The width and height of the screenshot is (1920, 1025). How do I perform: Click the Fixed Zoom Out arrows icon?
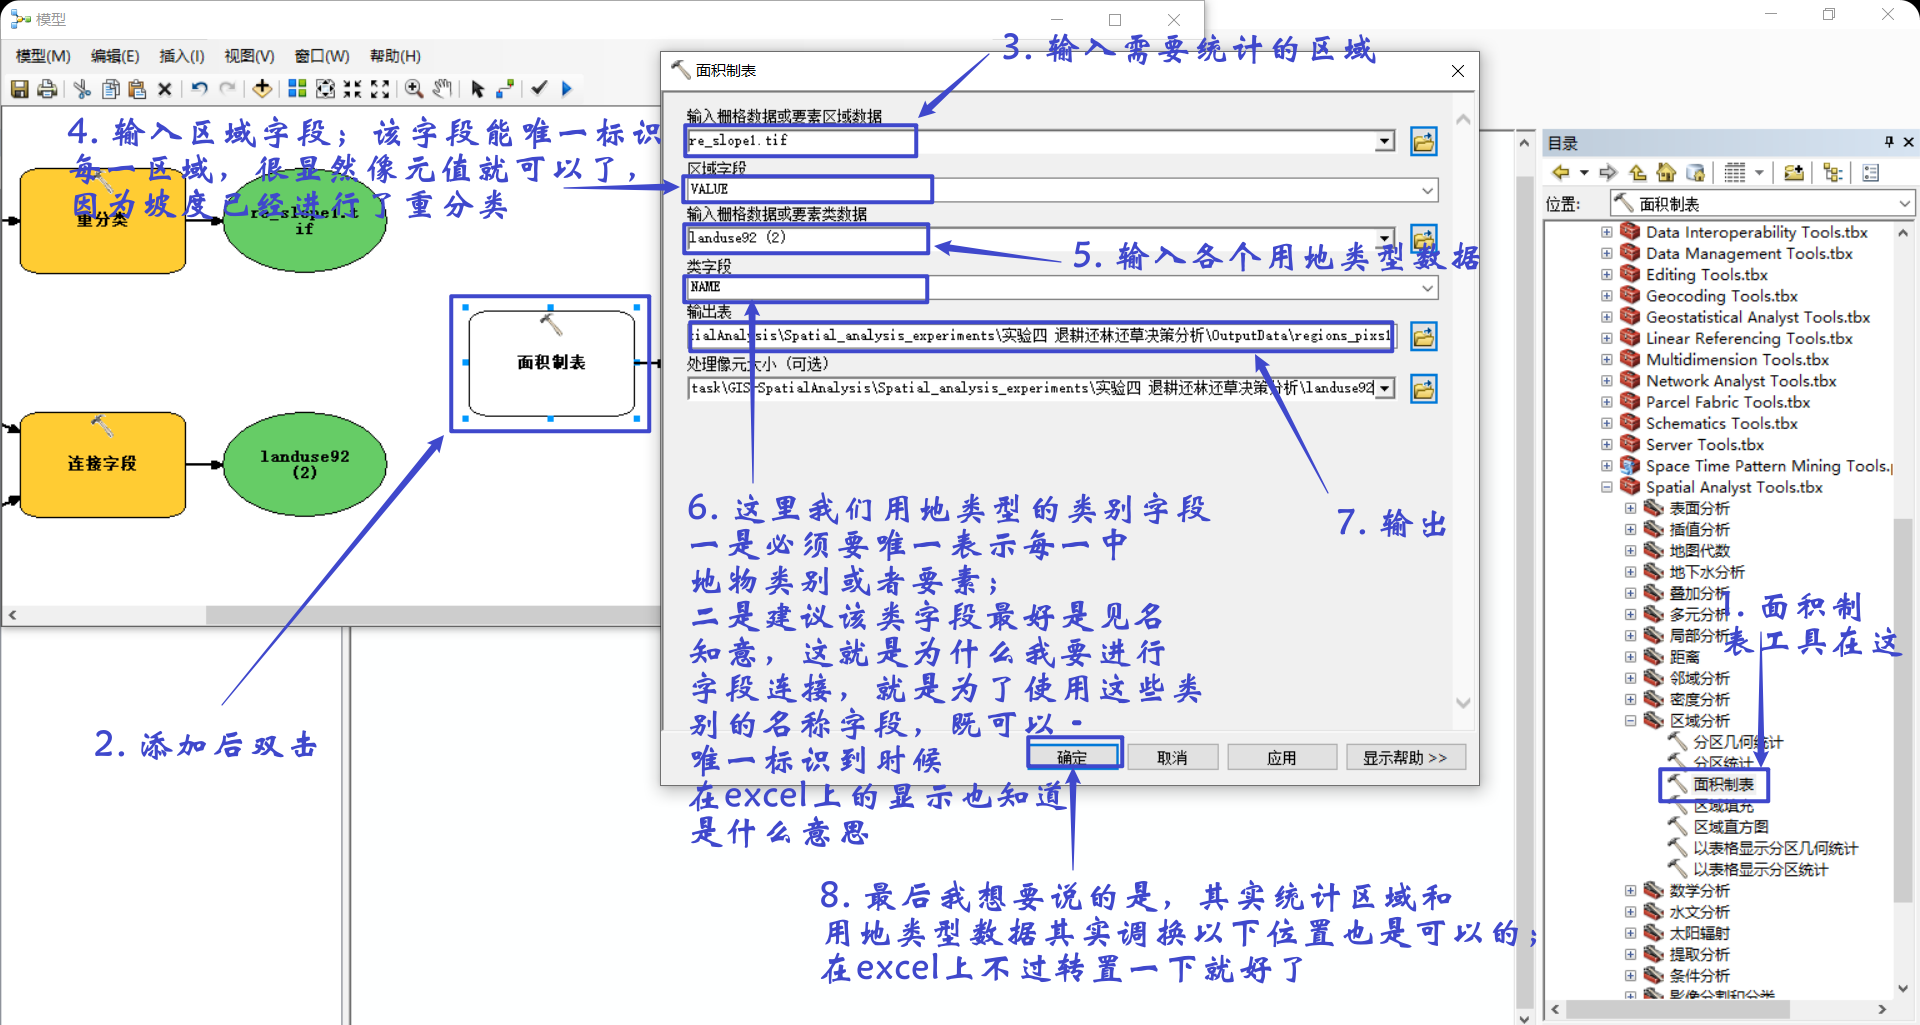click(380, 89)
